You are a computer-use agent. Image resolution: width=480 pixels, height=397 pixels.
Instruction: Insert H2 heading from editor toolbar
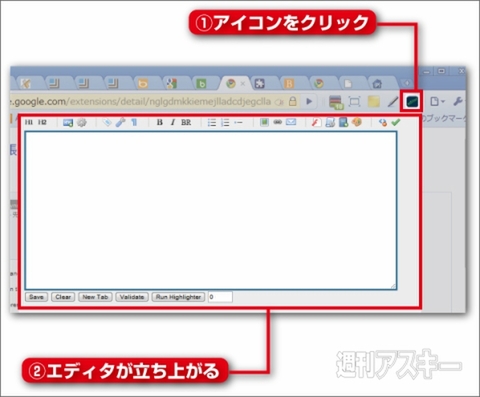[x=42, y=122]
